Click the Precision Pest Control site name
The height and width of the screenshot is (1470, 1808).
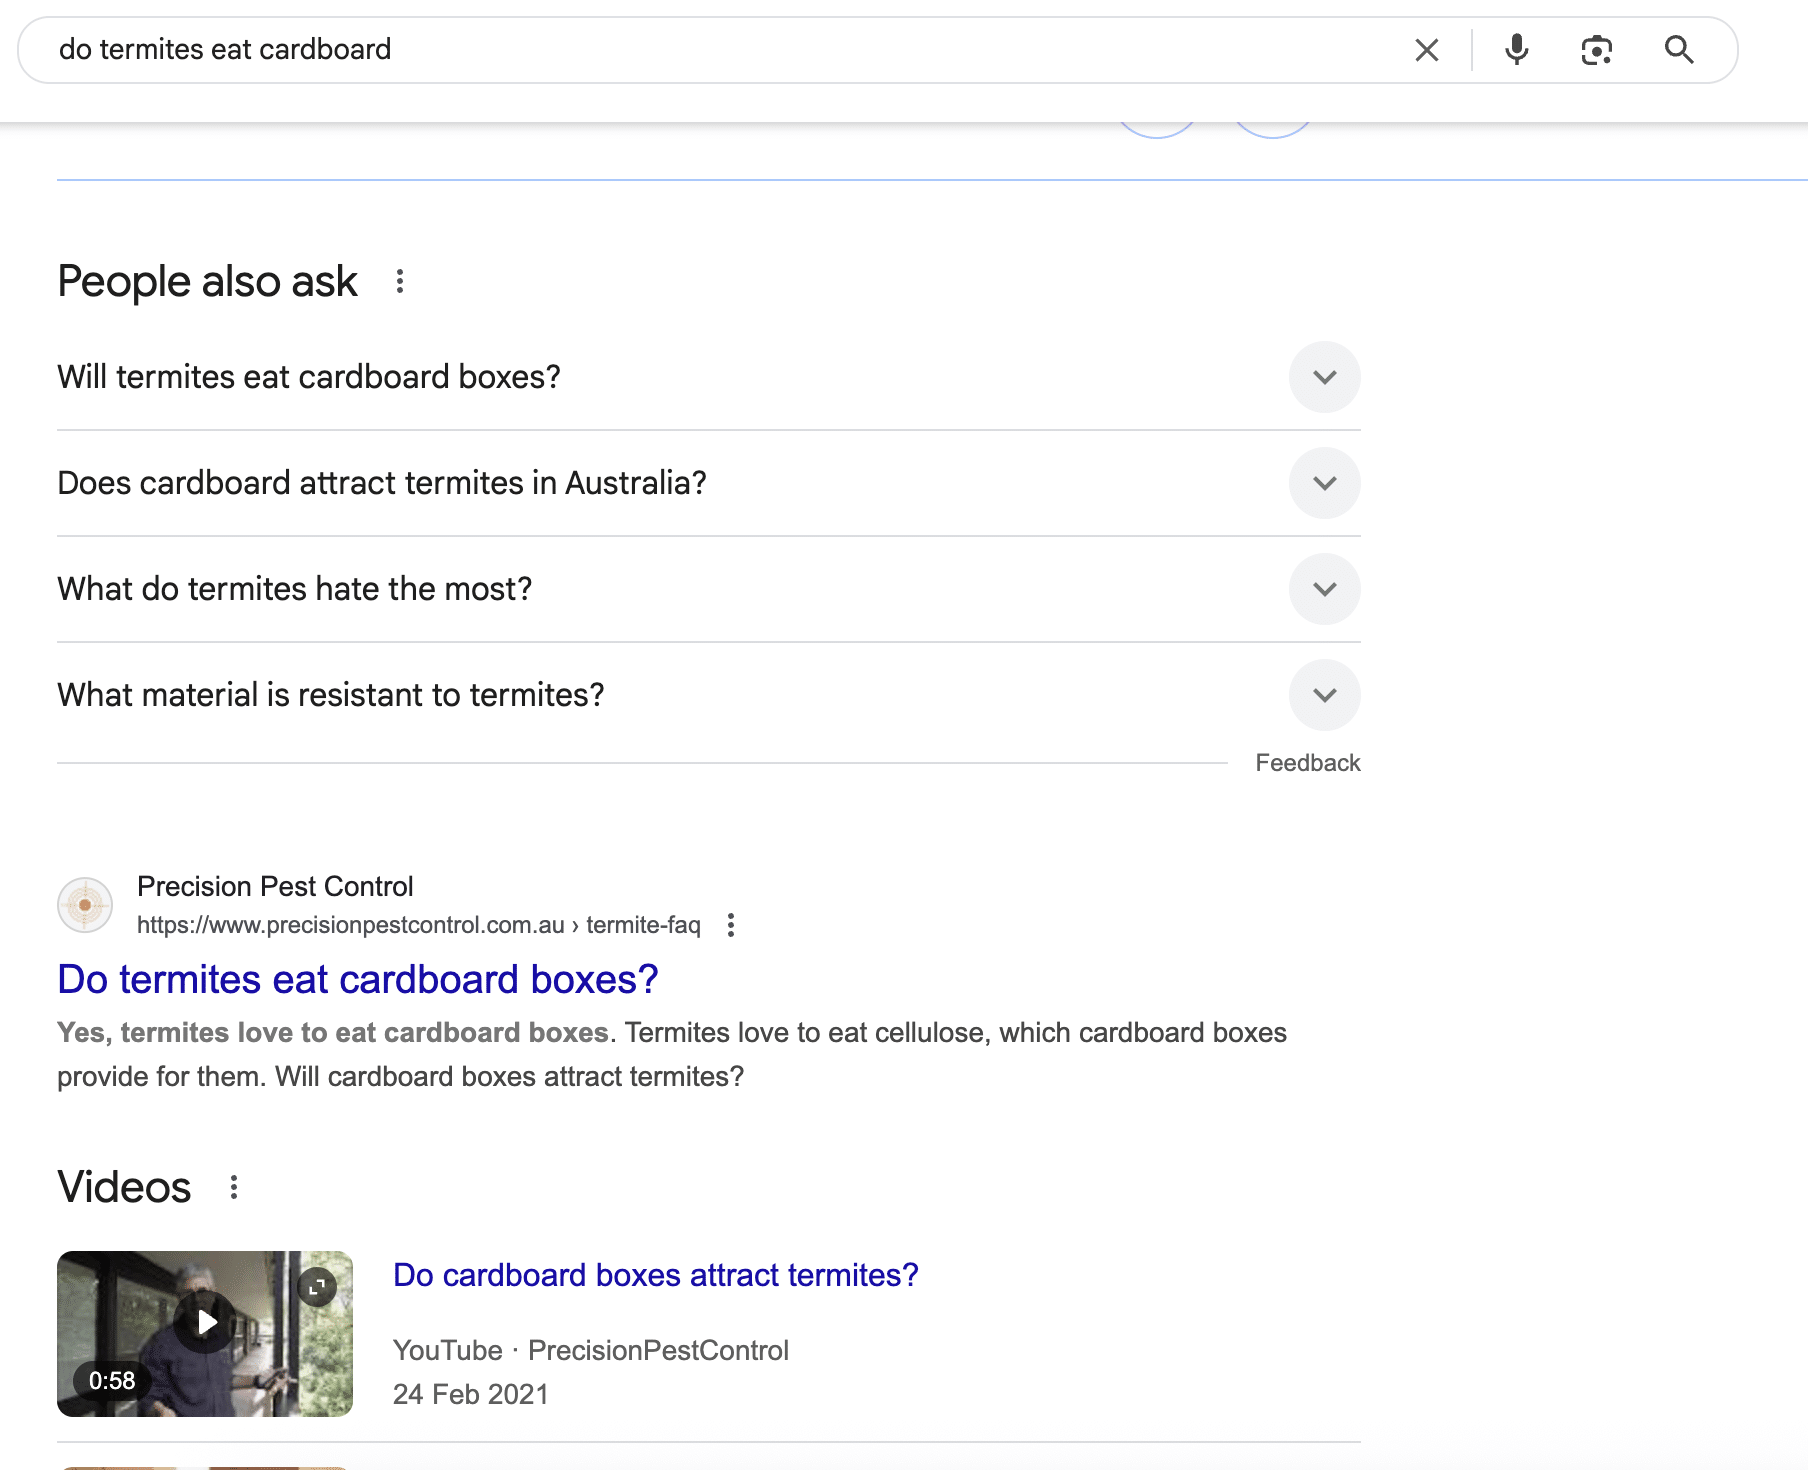[x=275, y=886]
